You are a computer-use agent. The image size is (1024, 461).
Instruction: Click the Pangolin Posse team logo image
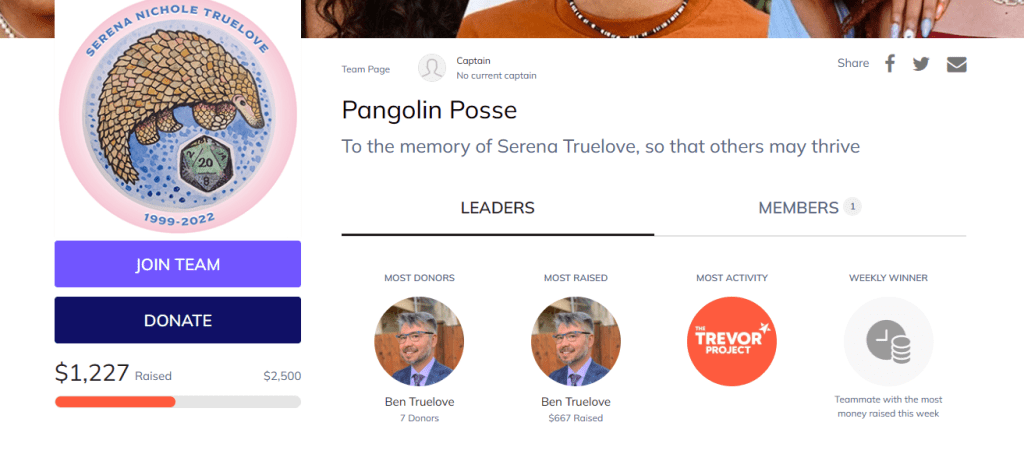tap(178, 116)
